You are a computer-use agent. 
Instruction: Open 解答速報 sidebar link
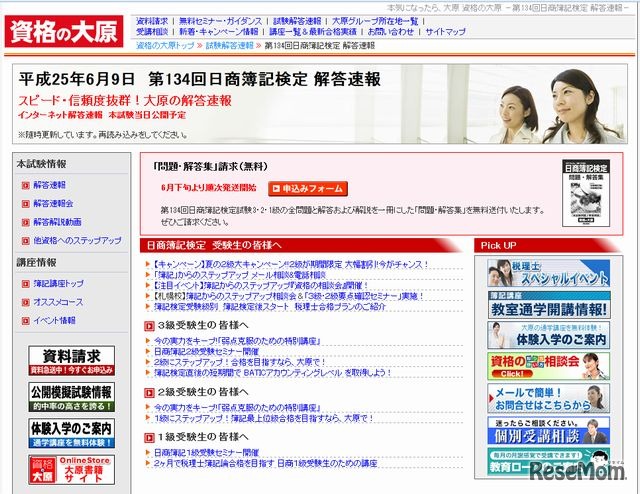coord(49,185)
